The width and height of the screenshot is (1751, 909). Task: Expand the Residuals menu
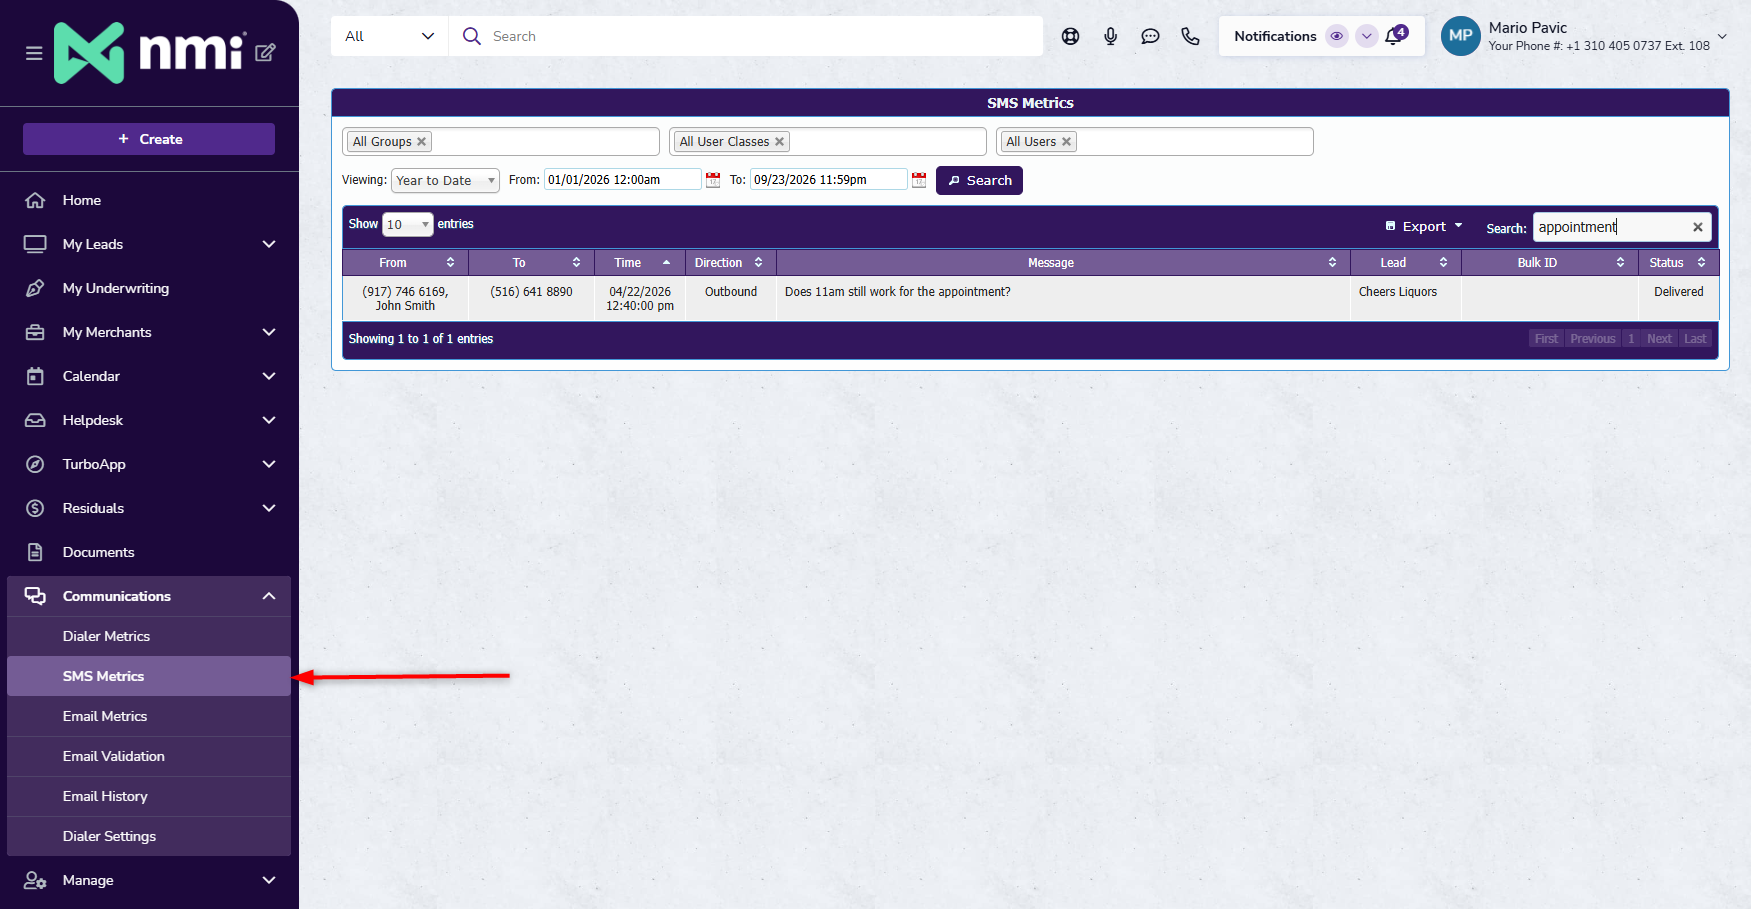pos(149,508)
